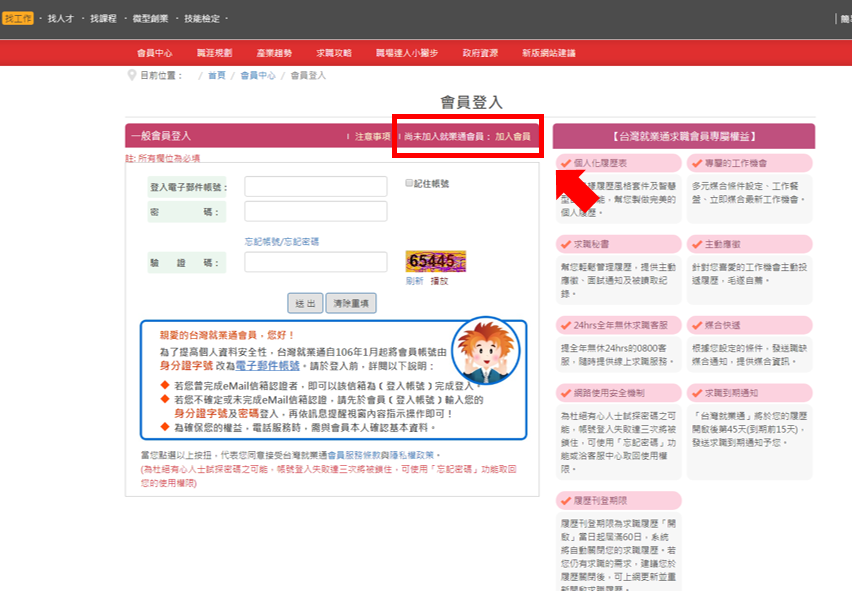Image resolution: width=852 pixels, height=591 pixels.
Task: Focus the 密碼 input field
Action: pos(316,211)
